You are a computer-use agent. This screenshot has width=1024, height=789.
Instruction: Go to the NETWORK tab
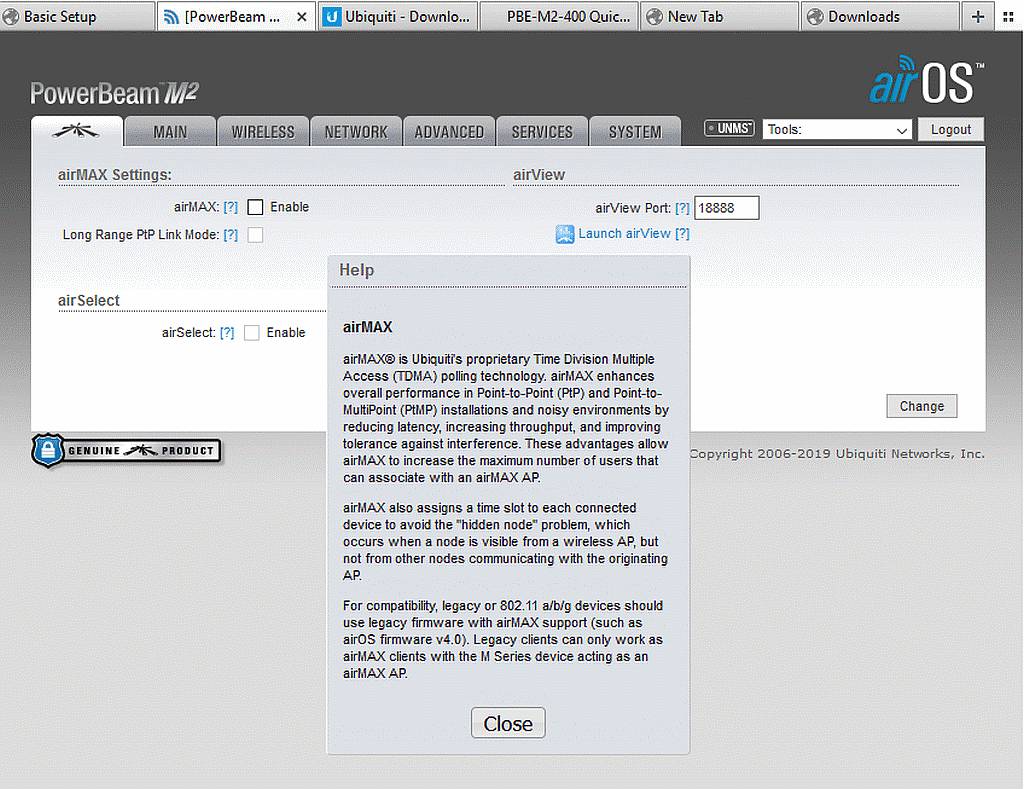(x=356, y=132)
